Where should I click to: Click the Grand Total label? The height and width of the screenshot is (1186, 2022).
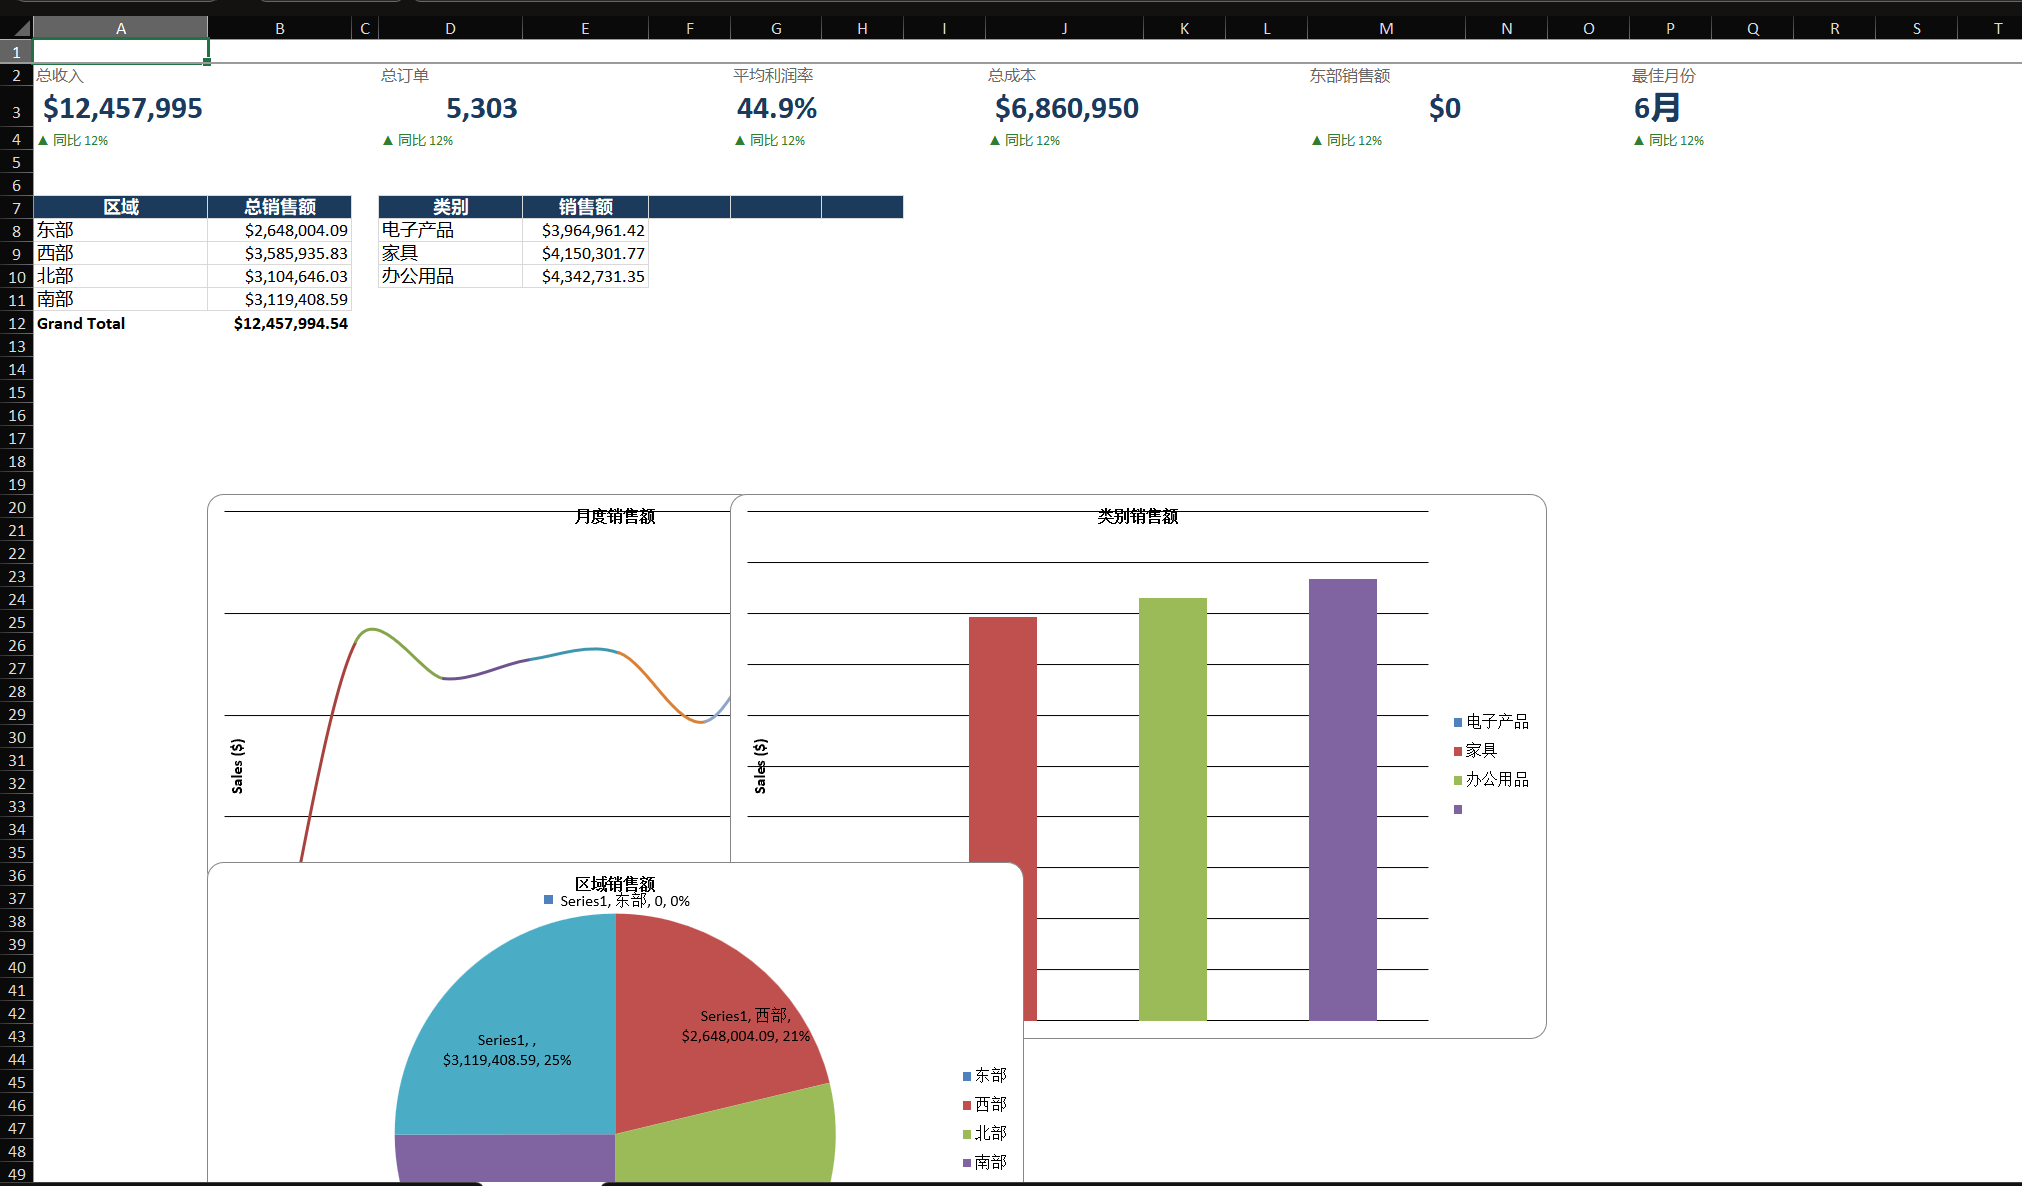(x=81, y=323)
